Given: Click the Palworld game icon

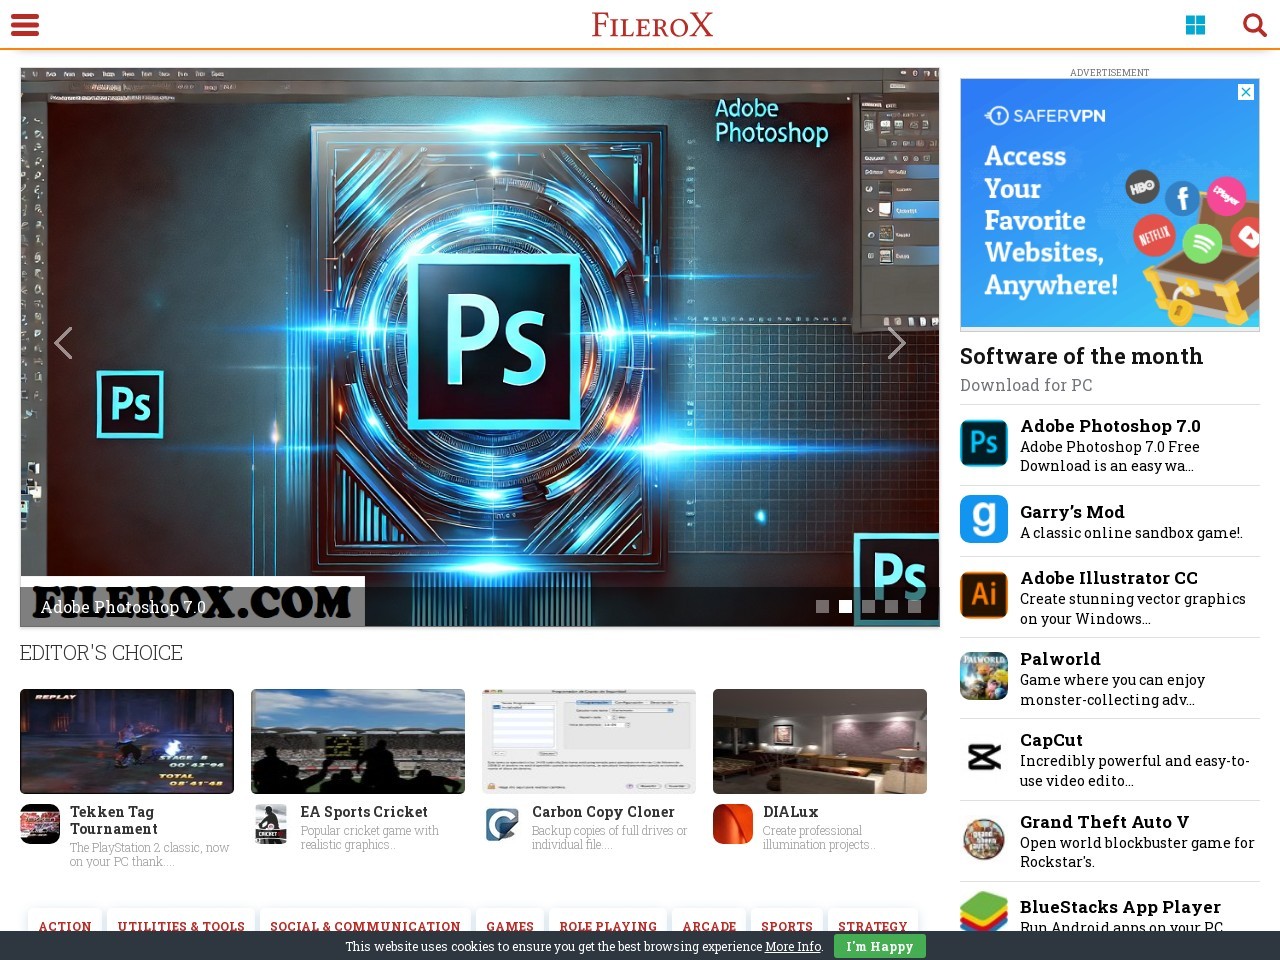Looking at the screenshot, I should 984,677.
